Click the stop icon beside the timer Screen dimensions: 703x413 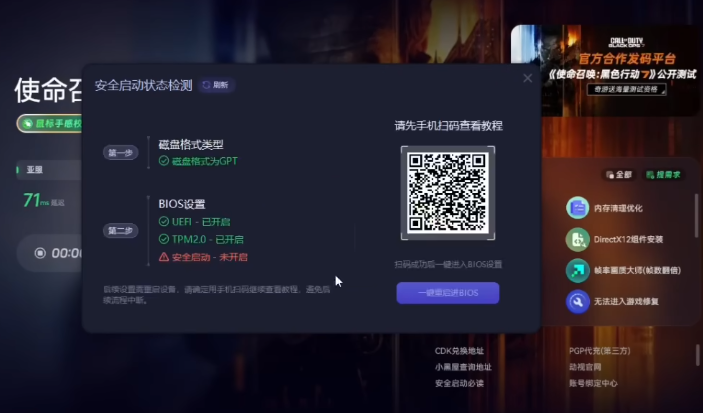[38, 253]
